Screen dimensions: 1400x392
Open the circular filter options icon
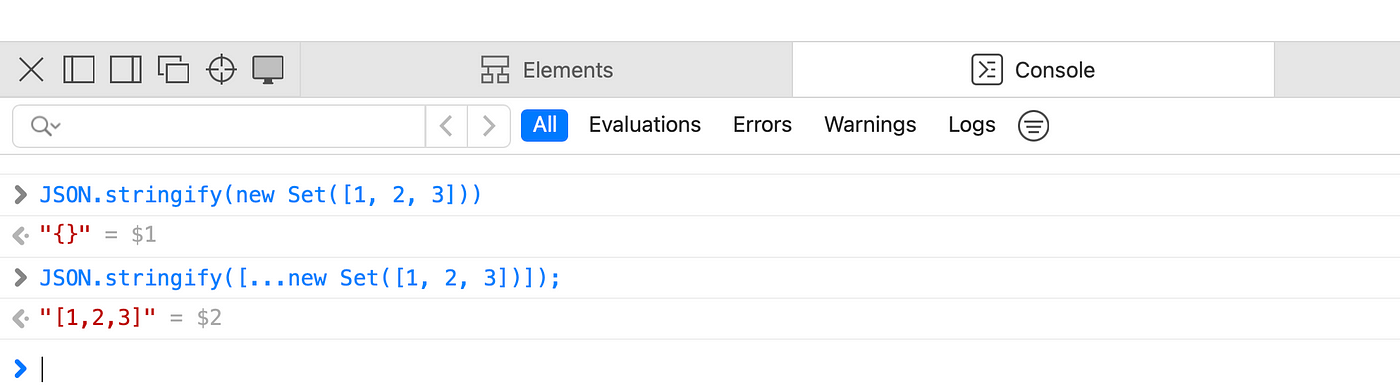[1033, 126]
